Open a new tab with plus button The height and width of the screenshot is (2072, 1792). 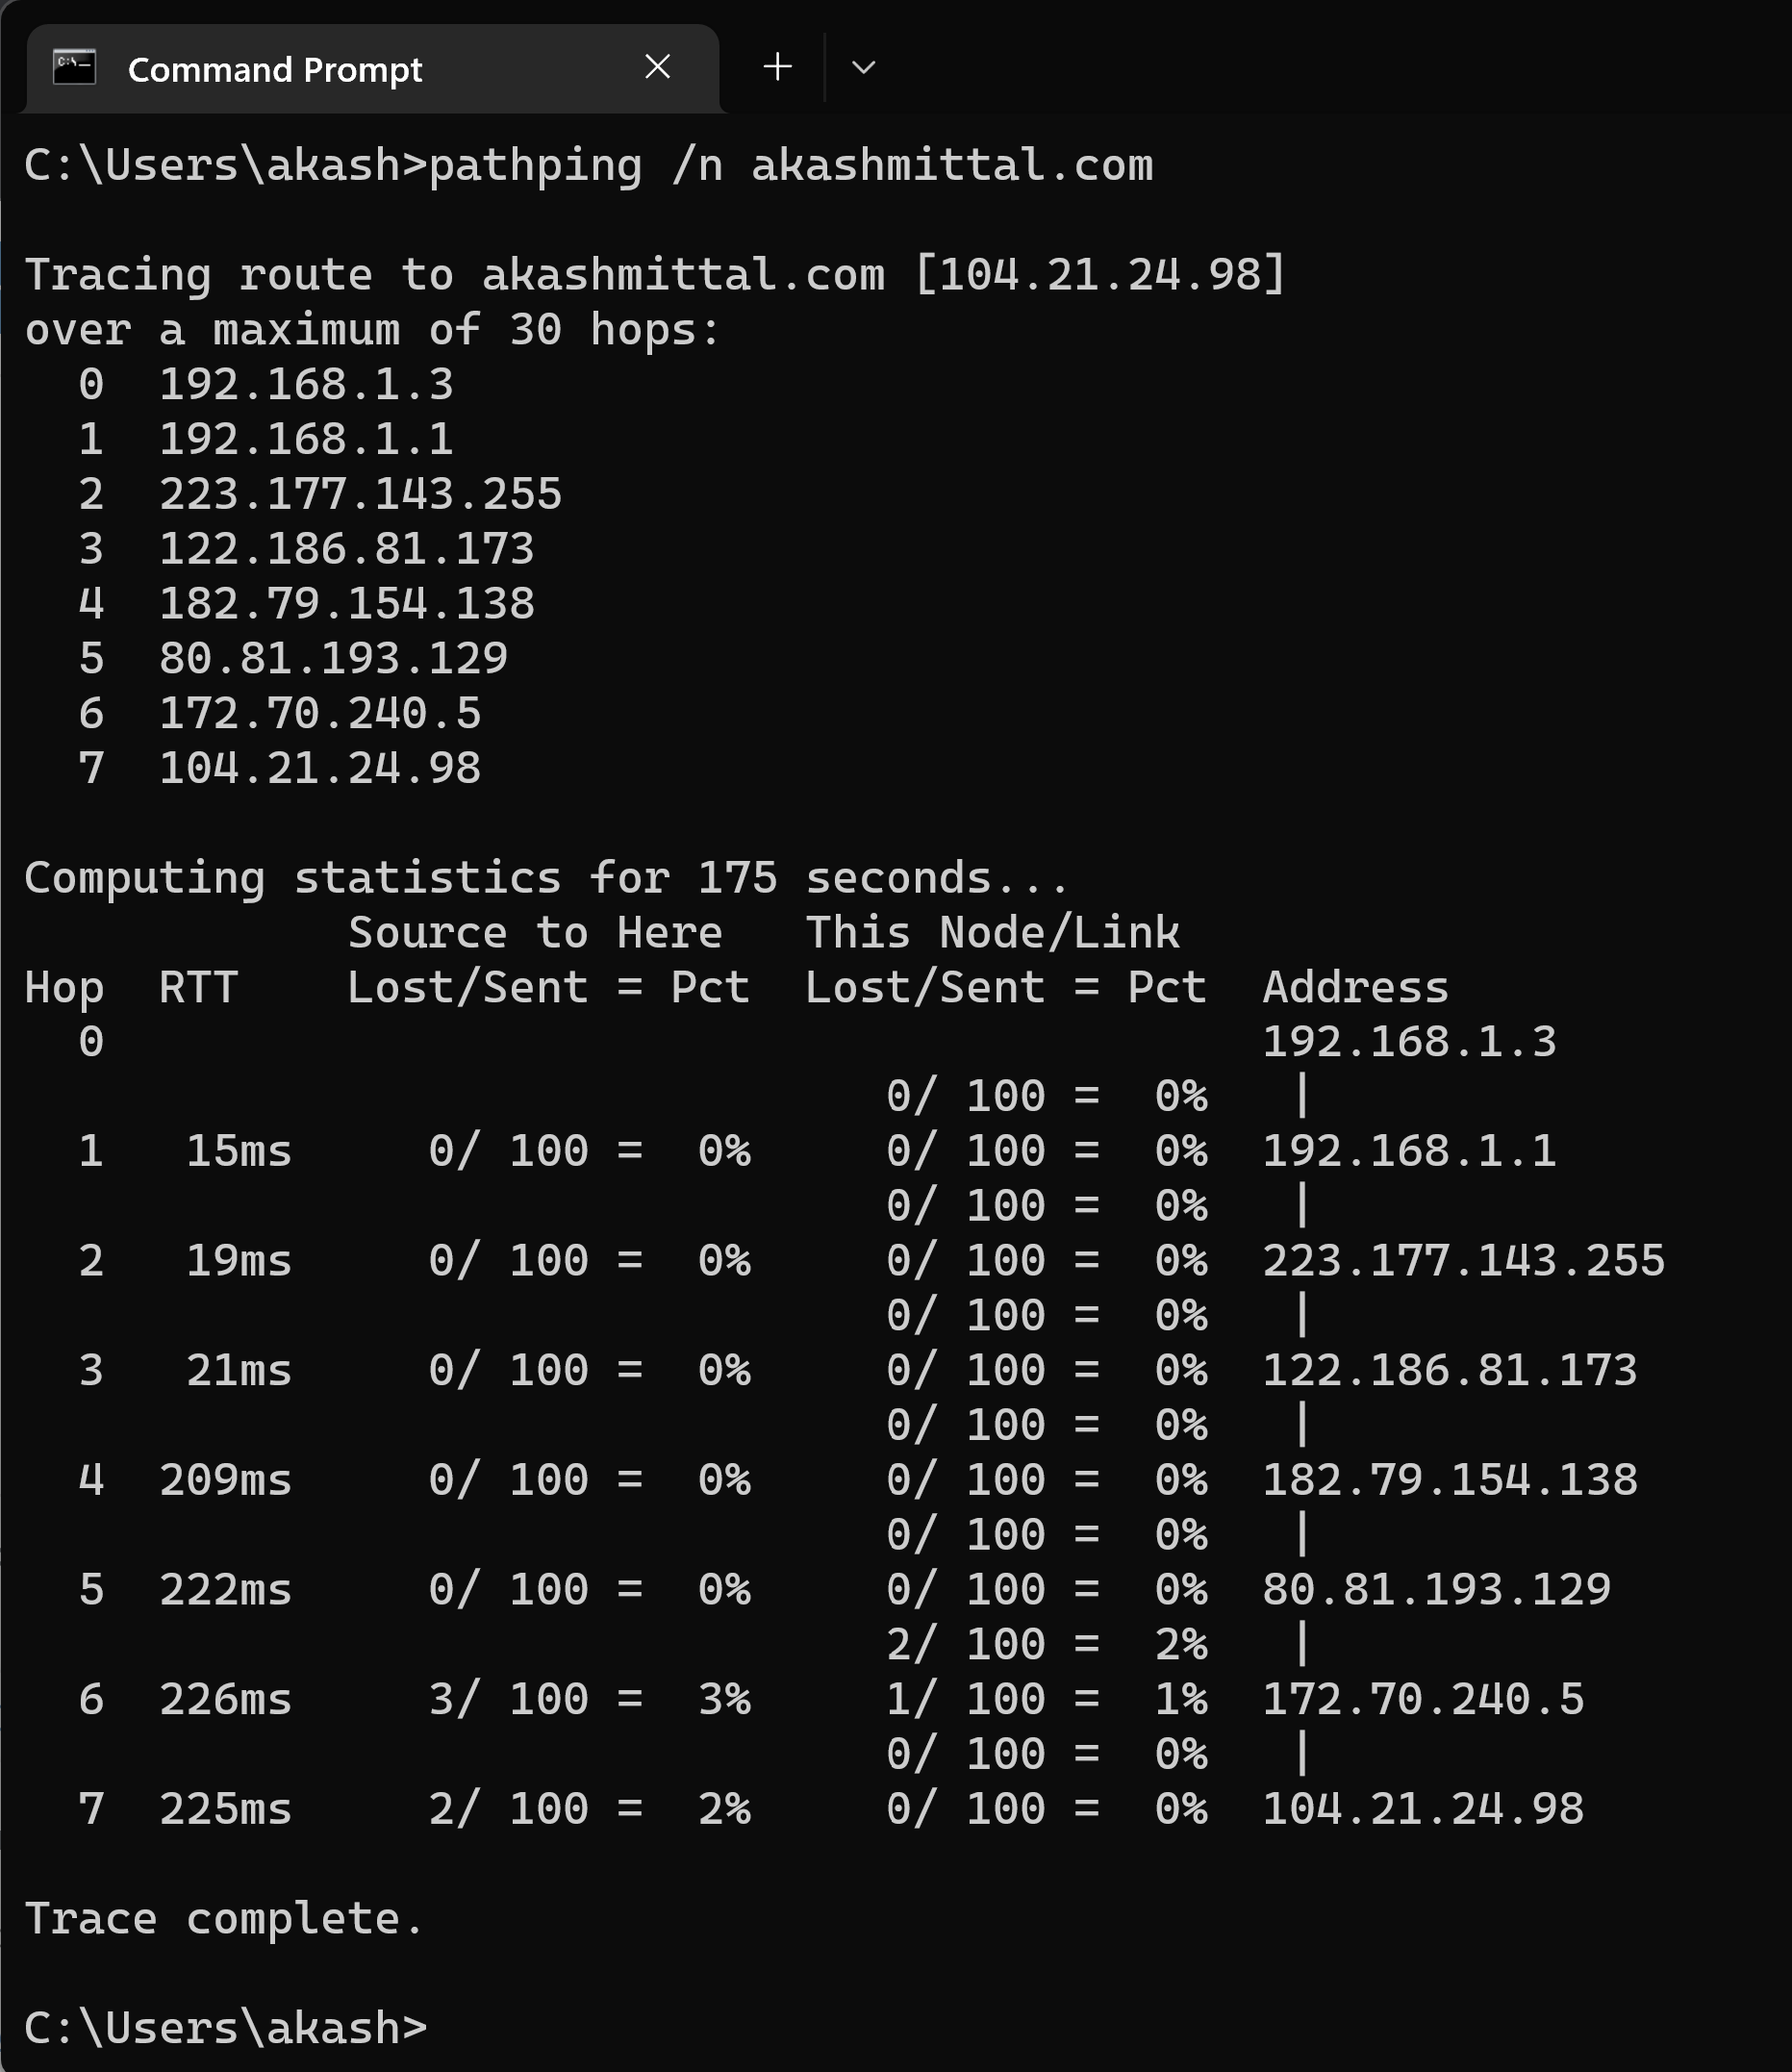coord(777,67)
